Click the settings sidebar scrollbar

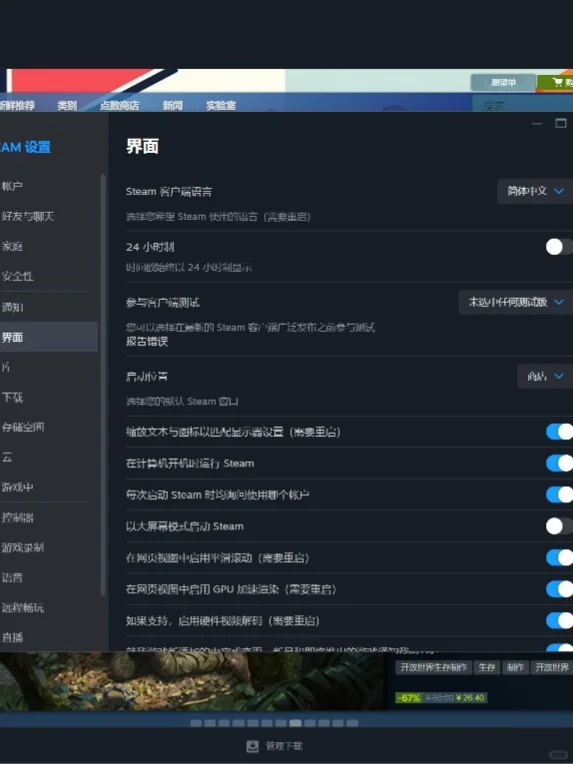point(103,384)
